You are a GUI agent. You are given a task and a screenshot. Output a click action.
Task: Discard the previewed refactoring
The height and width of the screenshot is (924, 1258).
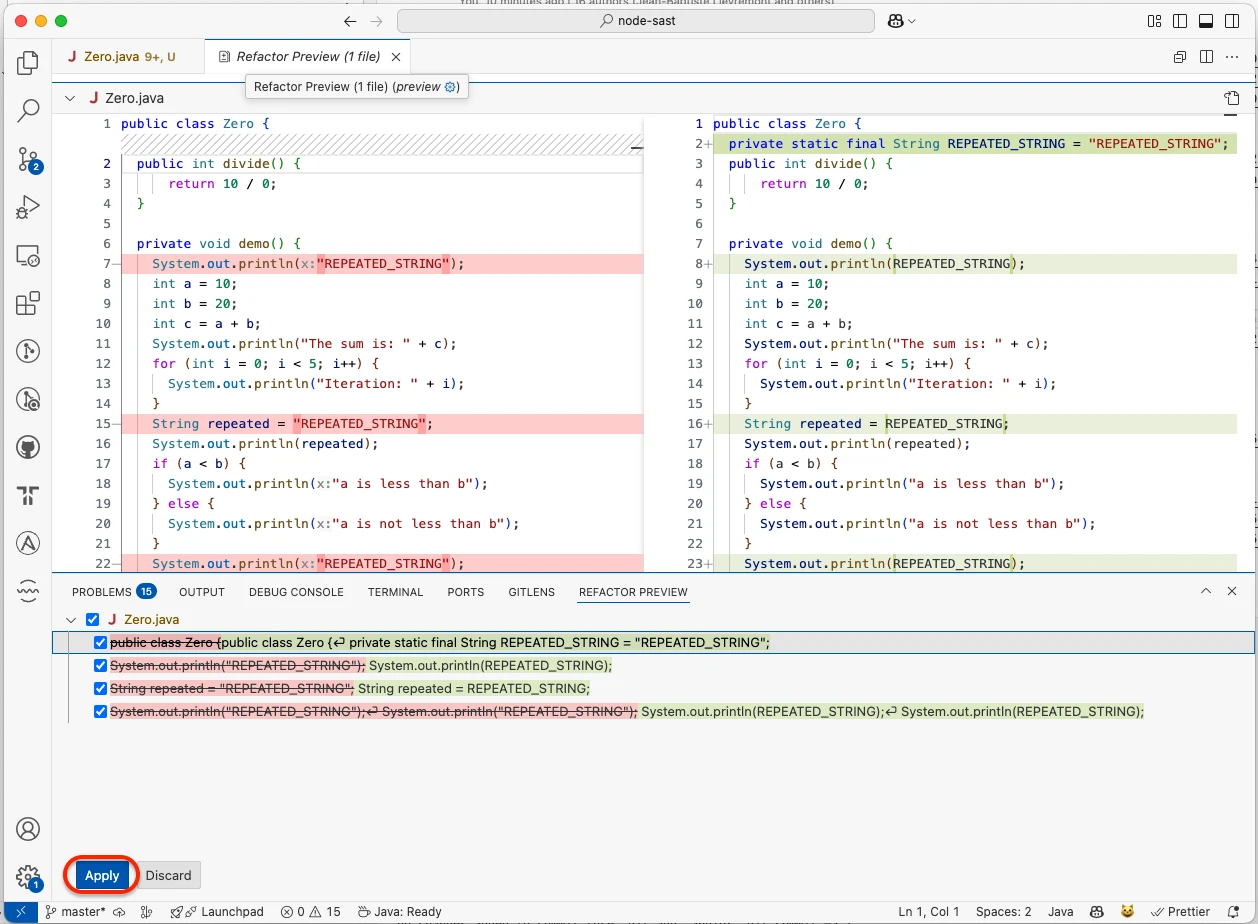coord(167,875)
